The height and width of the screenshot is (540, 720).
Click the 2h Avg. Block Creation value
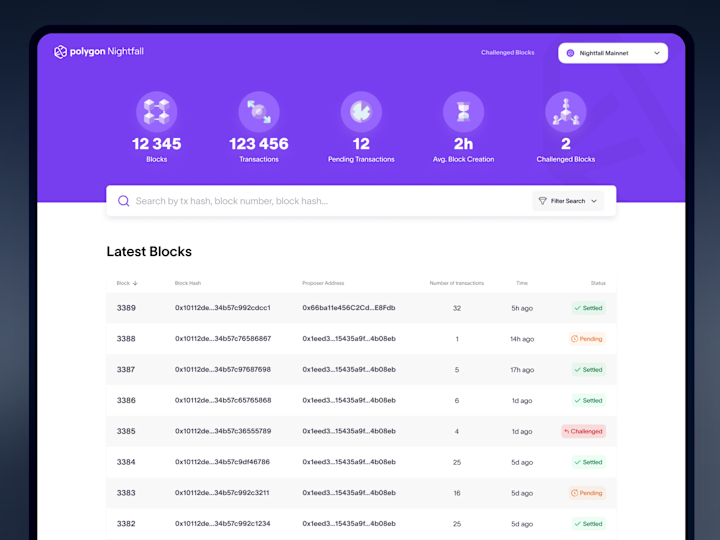(463, 144)
